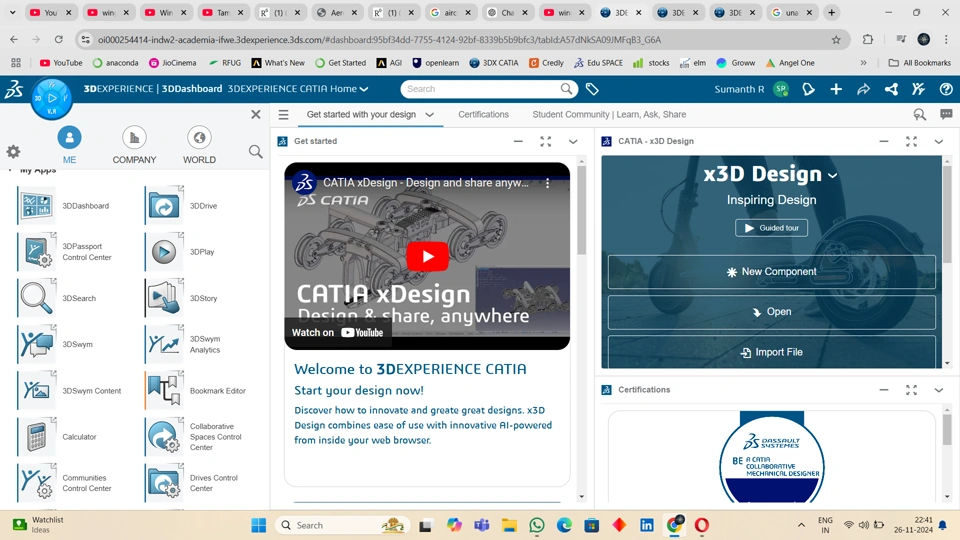Expand Get started widget menu chevron
The image size is (960, 540).
pyautogui.click(x=573, y=141)
